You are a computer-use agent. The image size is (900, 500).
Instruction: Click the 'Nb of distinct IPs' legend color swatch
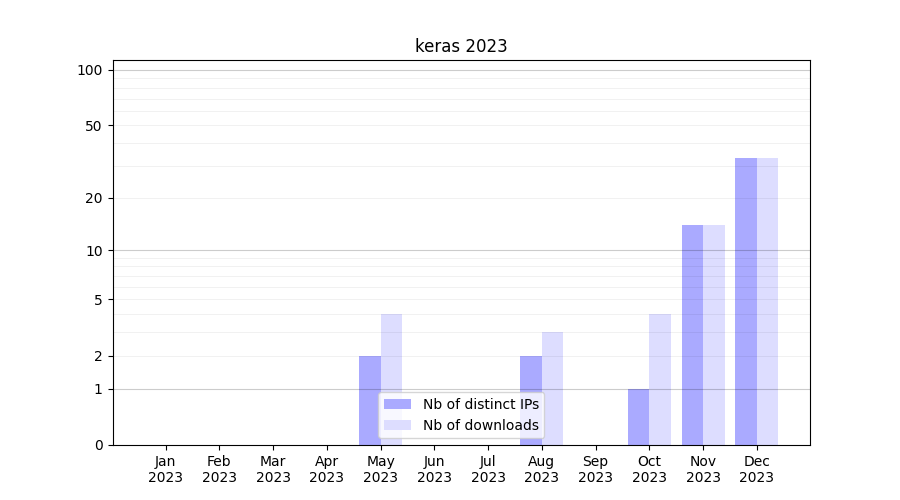point(397,404)
